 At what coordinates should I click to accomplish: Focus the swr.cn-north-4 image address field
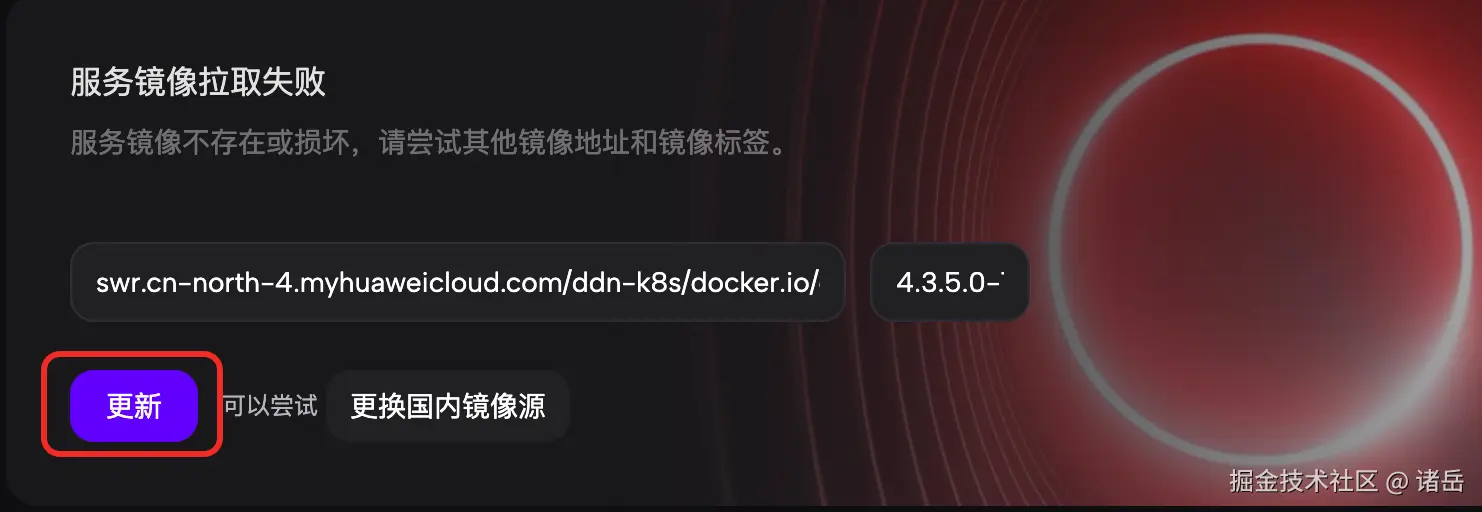458,282
